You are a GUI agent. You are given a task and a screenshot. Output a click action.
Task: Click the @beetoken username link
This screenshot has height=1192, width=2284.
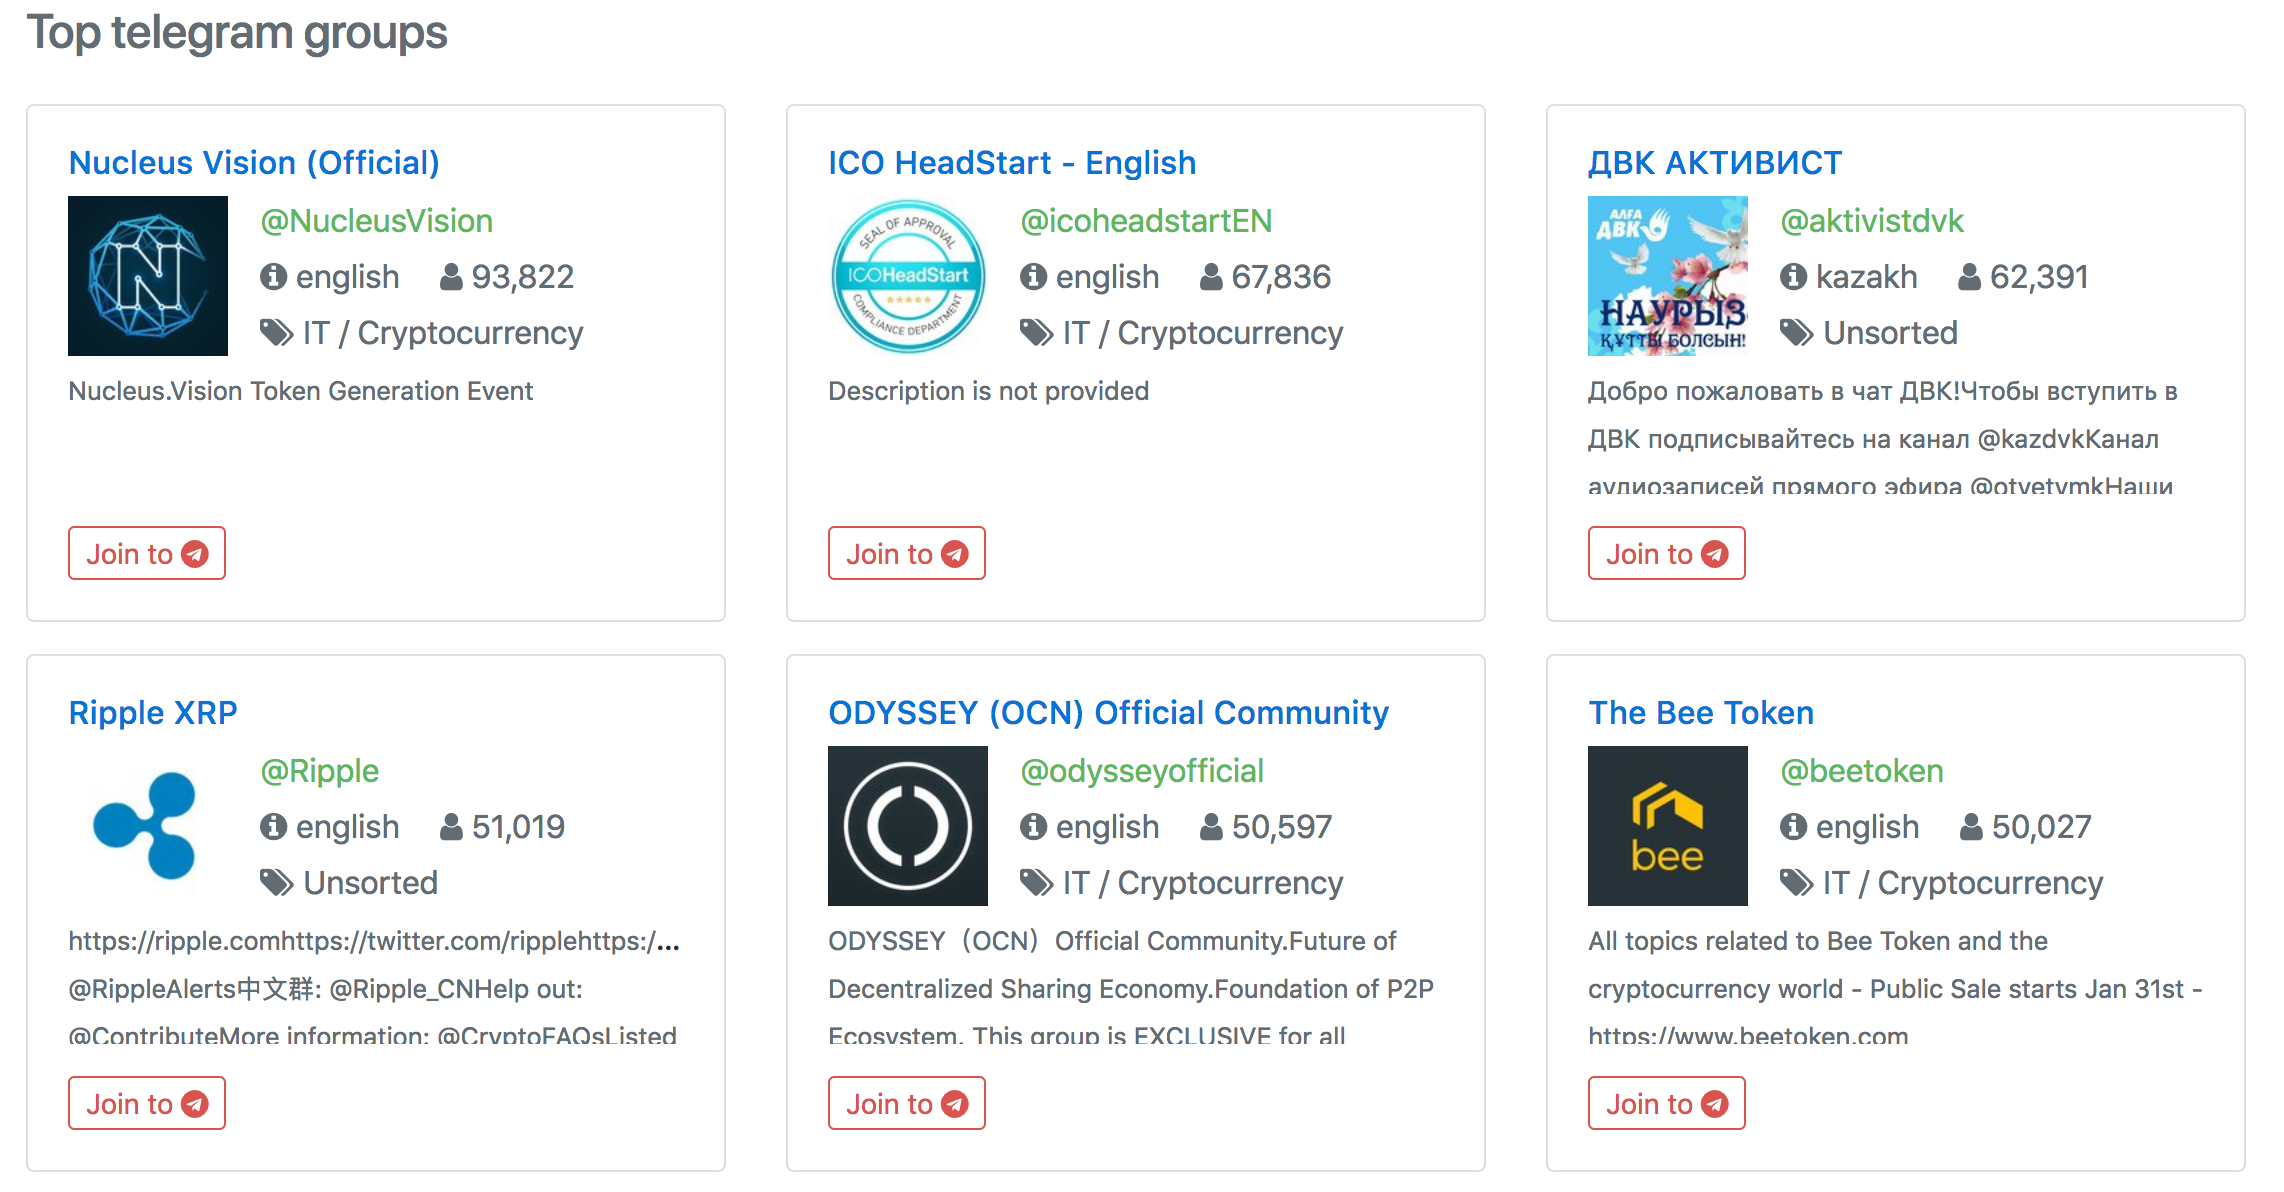pyautogui.click(x=1861, y=770)
